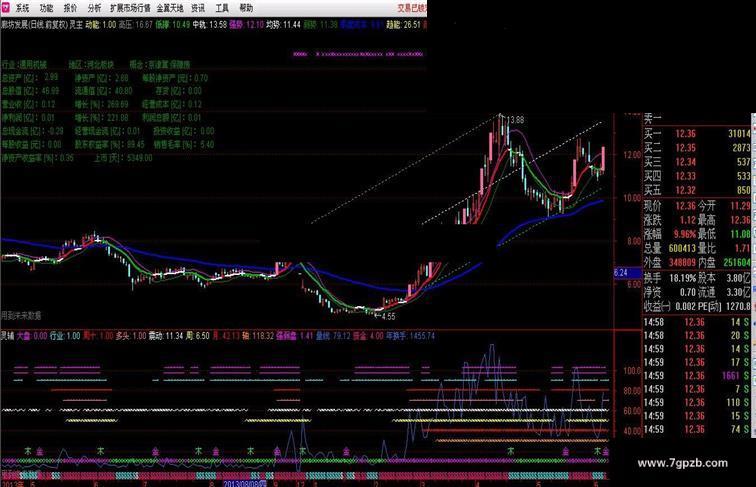Click the 总量 600413 value
756x487 pixels.
[682, 248]
